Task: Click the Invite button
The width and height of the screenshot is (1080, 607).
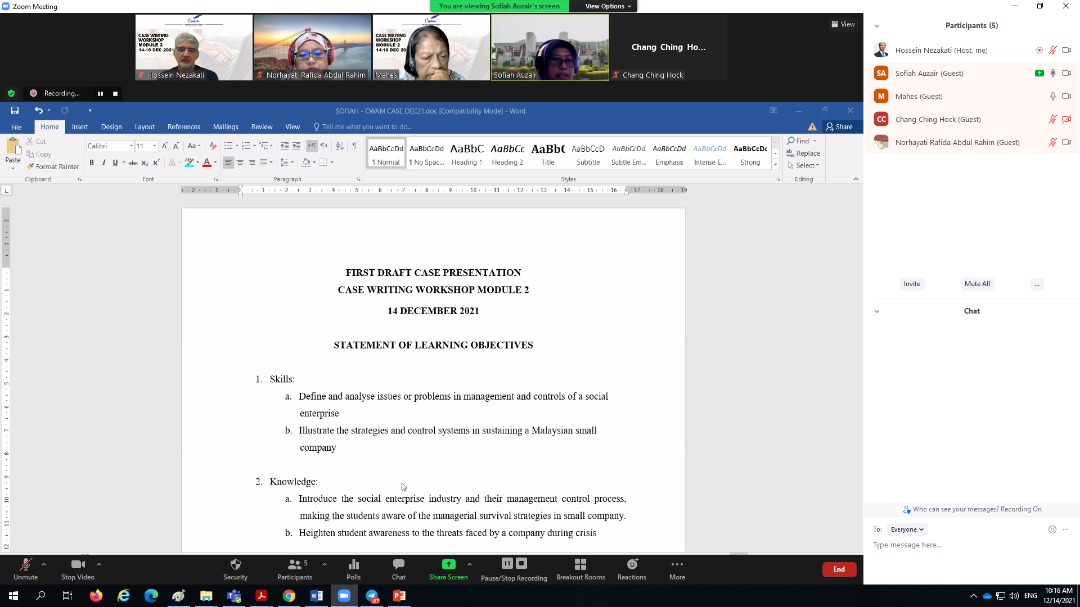Action: pos(911,284)
